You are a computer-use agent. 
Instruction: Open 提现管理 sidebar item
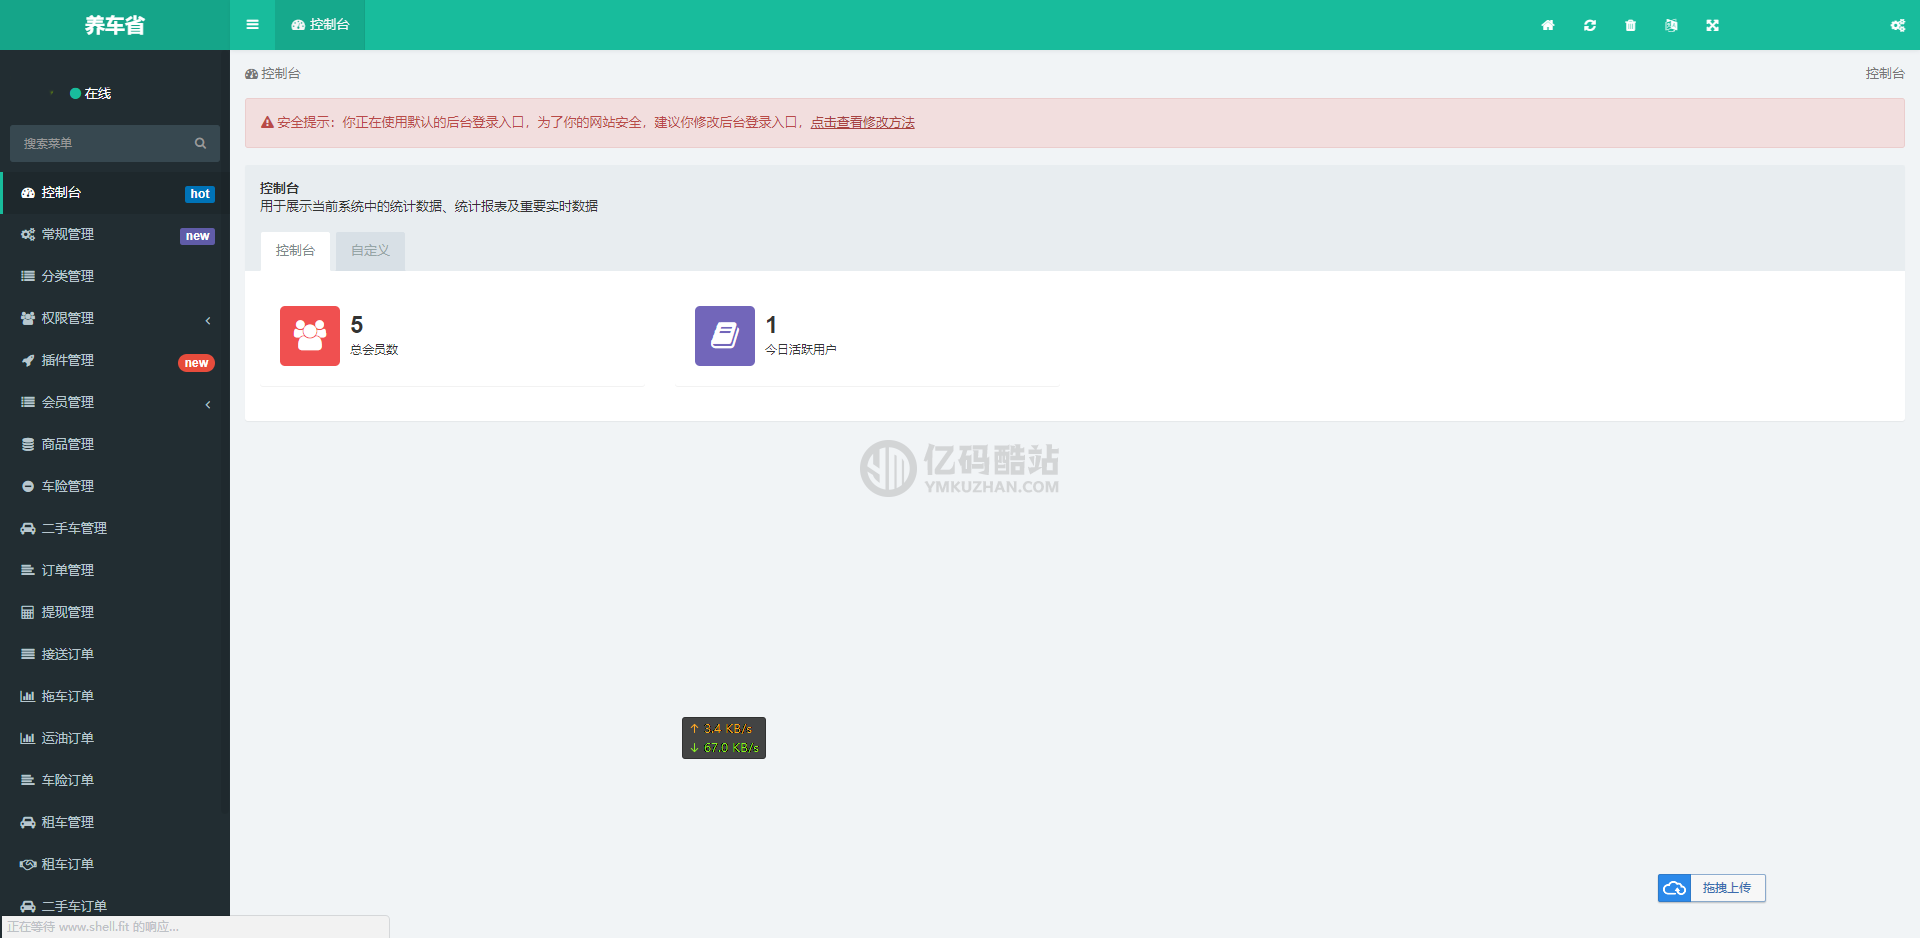coord(115,613)
